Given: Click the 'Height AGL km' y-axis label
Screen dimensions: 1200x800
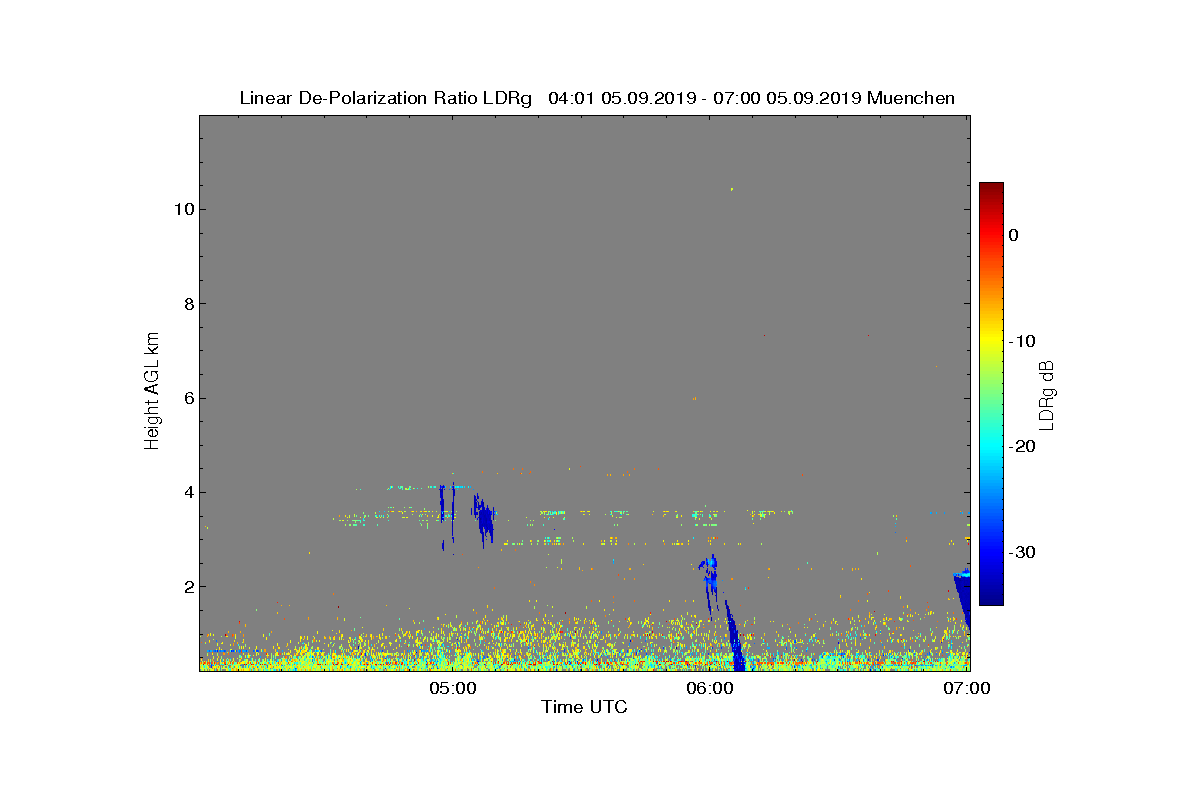Looking at the screenshot, I should (x=152, y=392).
